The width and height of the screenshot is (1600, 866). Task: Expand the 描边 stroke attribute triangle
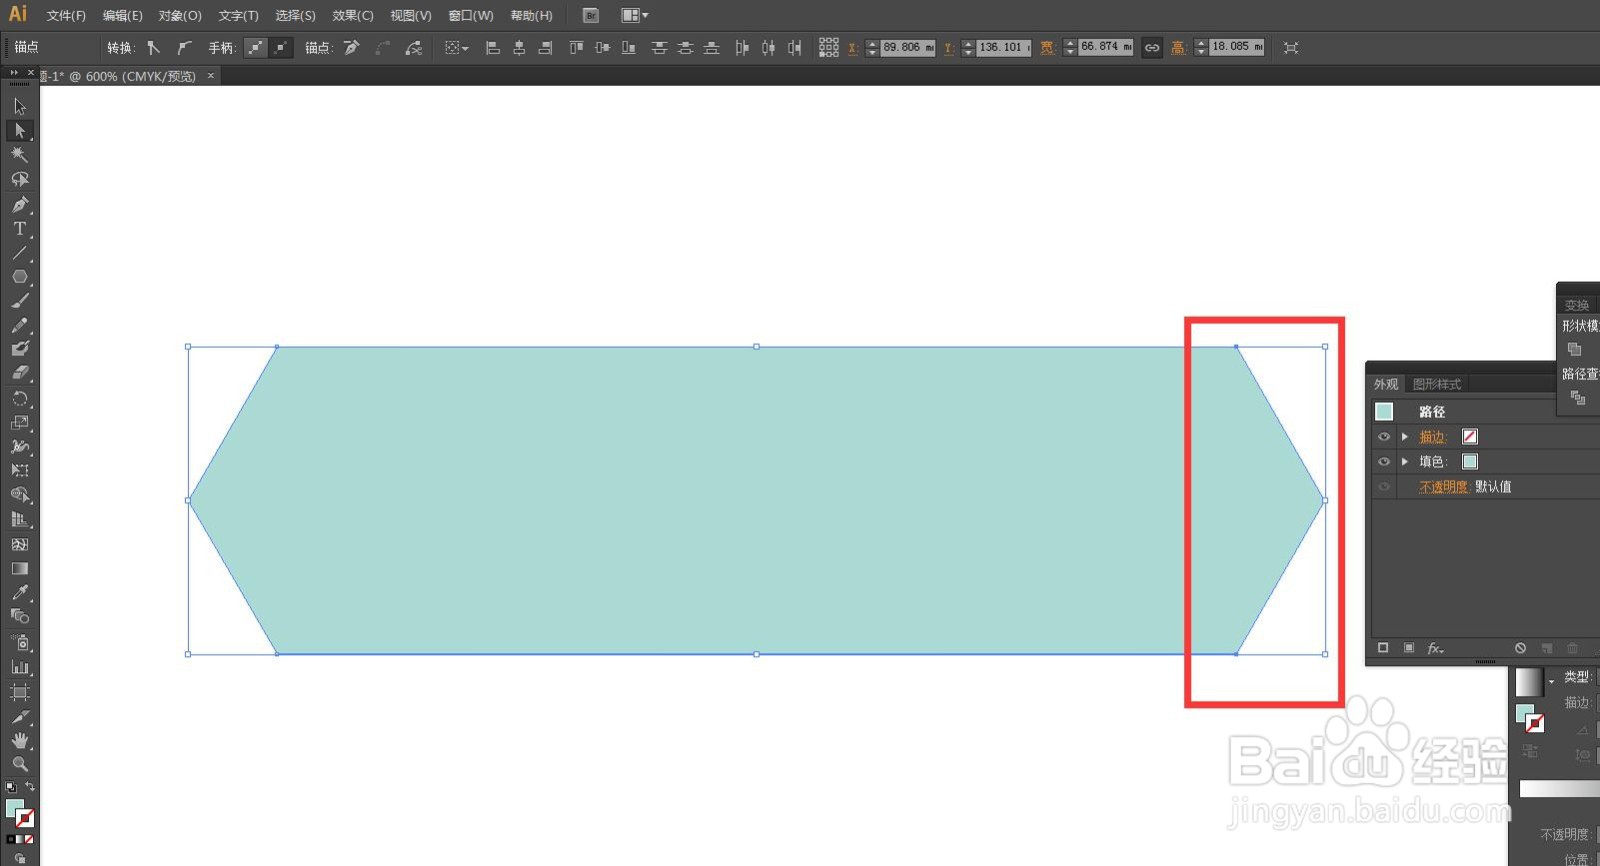pyautogui.click(x=1405, y=437)
